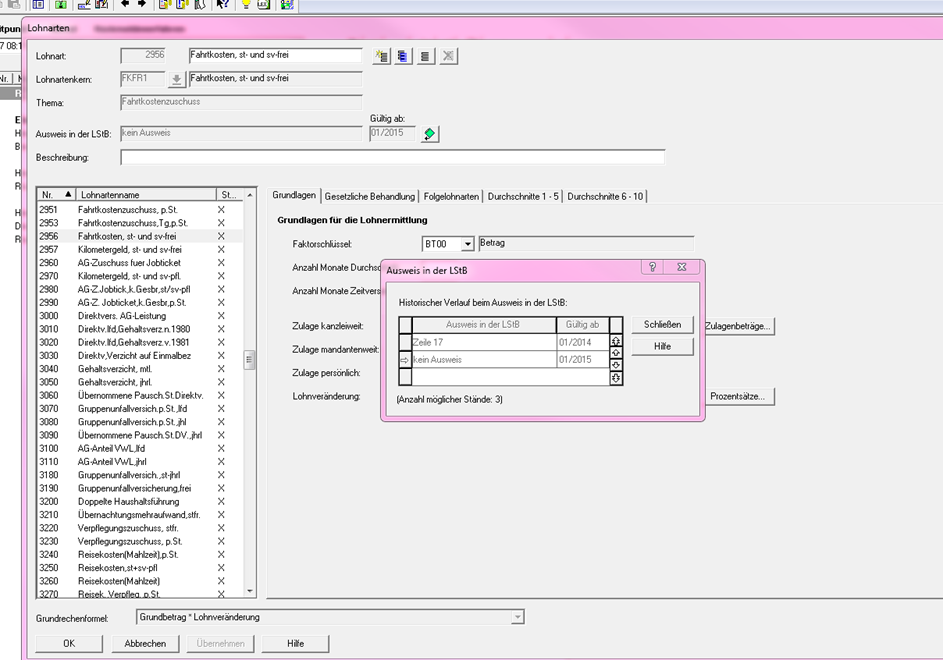943x660 pixels.
Task: Open the Prozentsätze... button
Action: coord(740,397)
